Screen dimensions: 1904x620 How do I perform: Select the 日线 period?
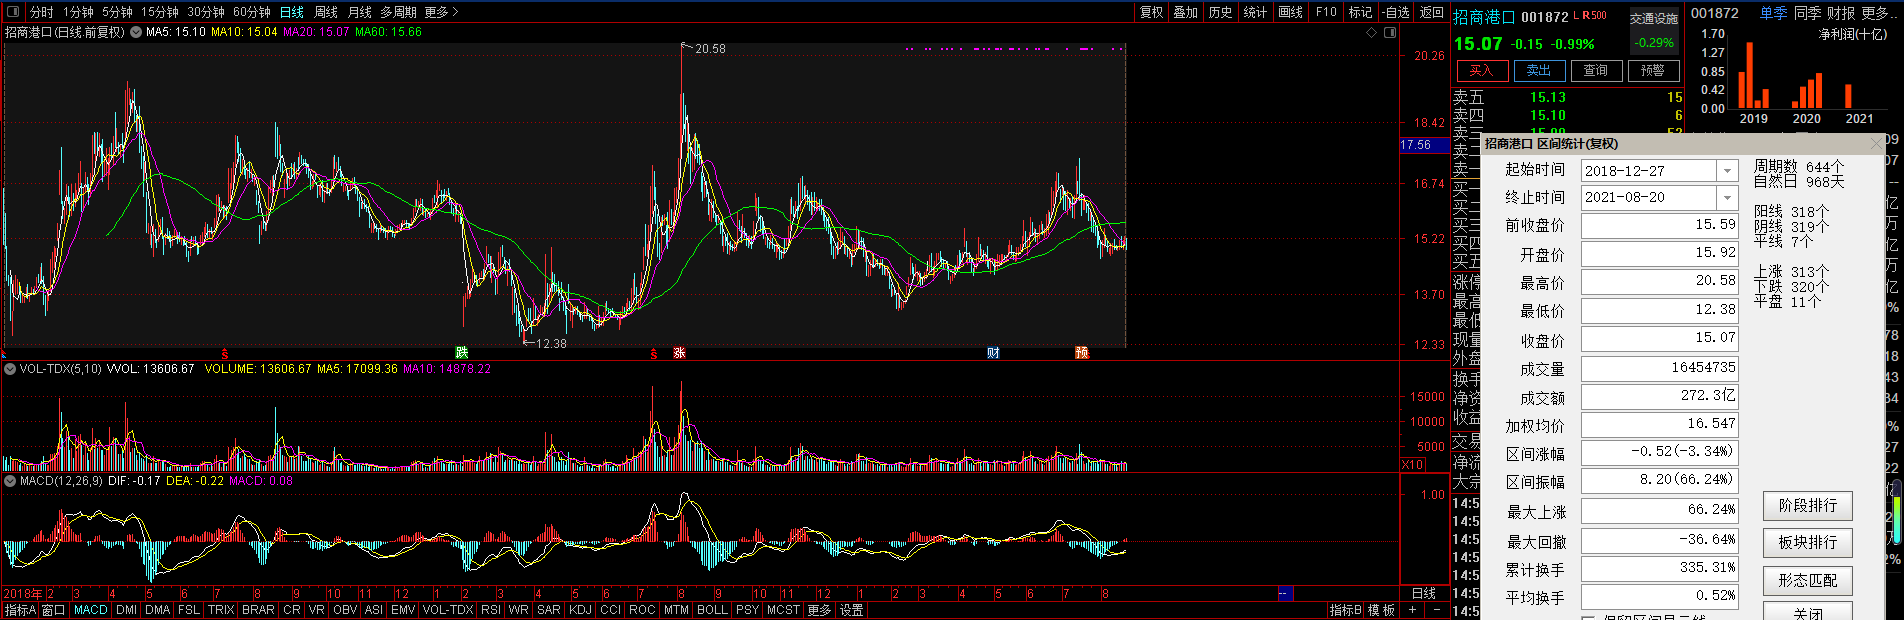(292, 12)
